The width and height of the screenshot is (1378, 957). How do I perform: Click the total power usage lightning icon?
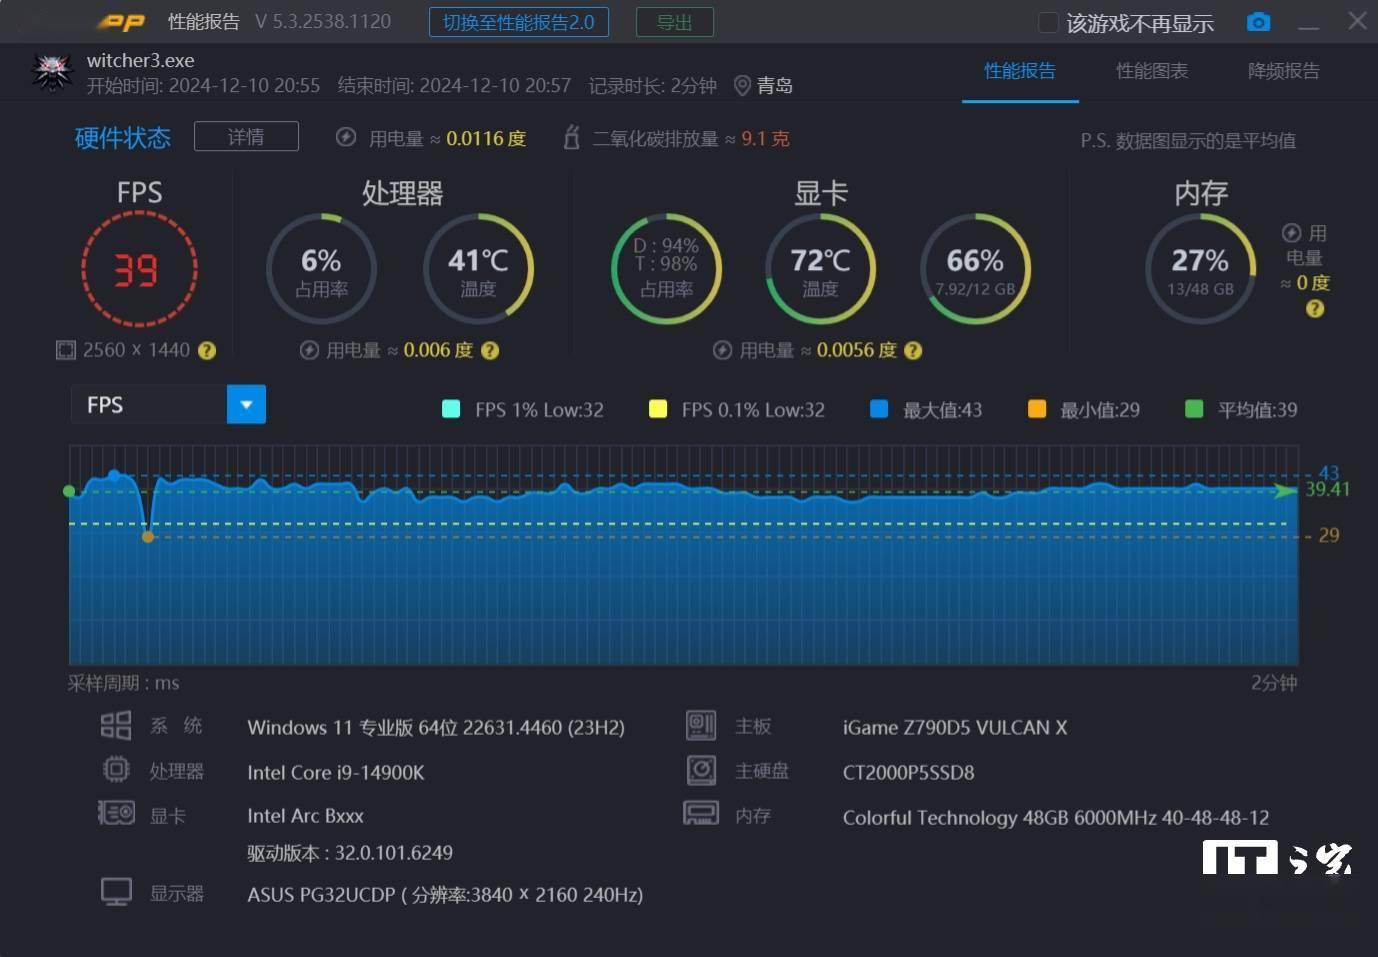click(346, 138)
